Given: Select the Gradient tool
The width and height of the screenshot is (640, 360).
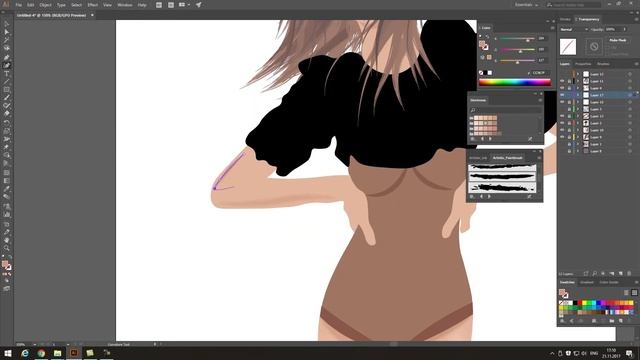Looking at the screenshot, I should [7, 181].
